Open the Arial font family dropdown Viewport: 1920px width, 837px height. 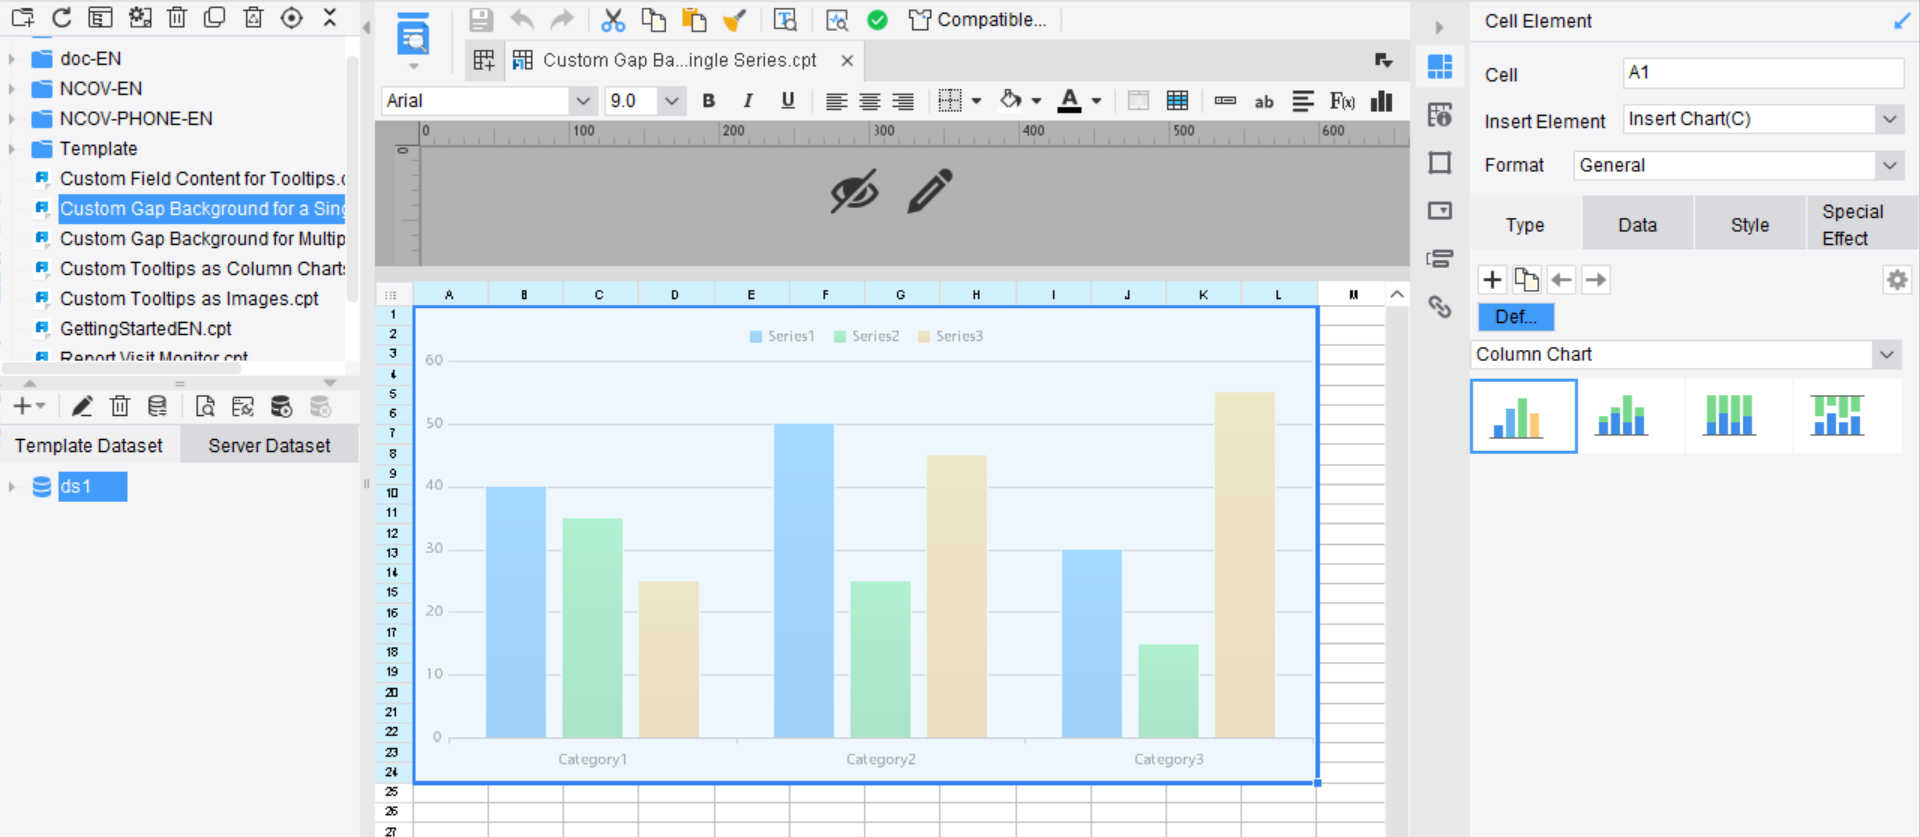(x=583, y=101)
